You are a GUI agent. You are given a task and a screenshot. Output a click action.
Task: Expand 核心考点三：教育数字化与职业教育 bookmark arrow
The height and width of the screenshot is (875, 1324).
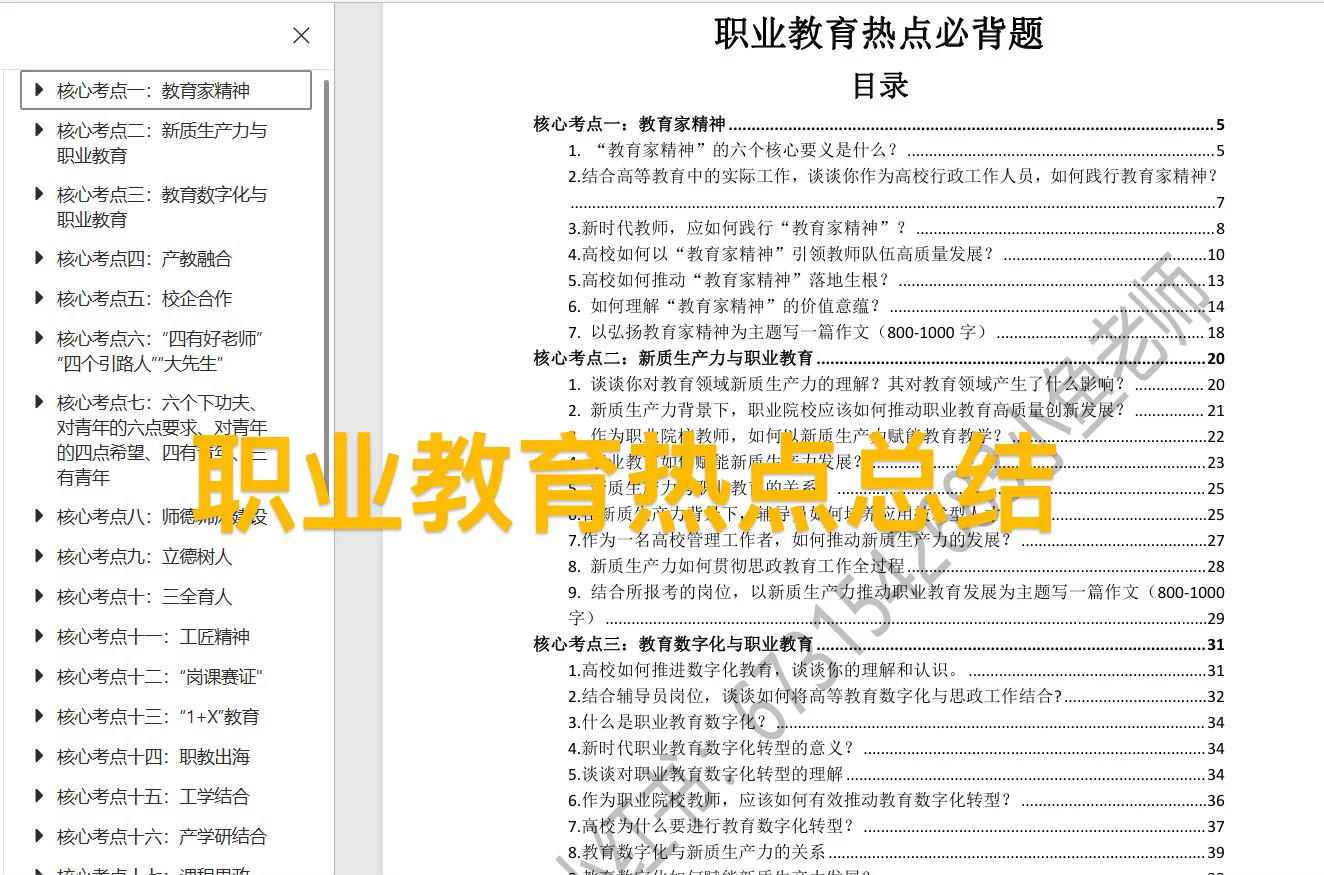point(39,194)
